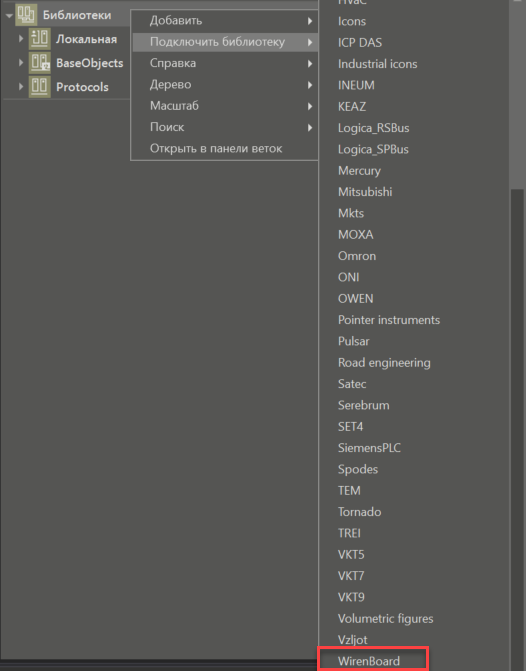Connect the TEM library
The width and height of the screenshot is (526, 671).
(x=349, y=490)
